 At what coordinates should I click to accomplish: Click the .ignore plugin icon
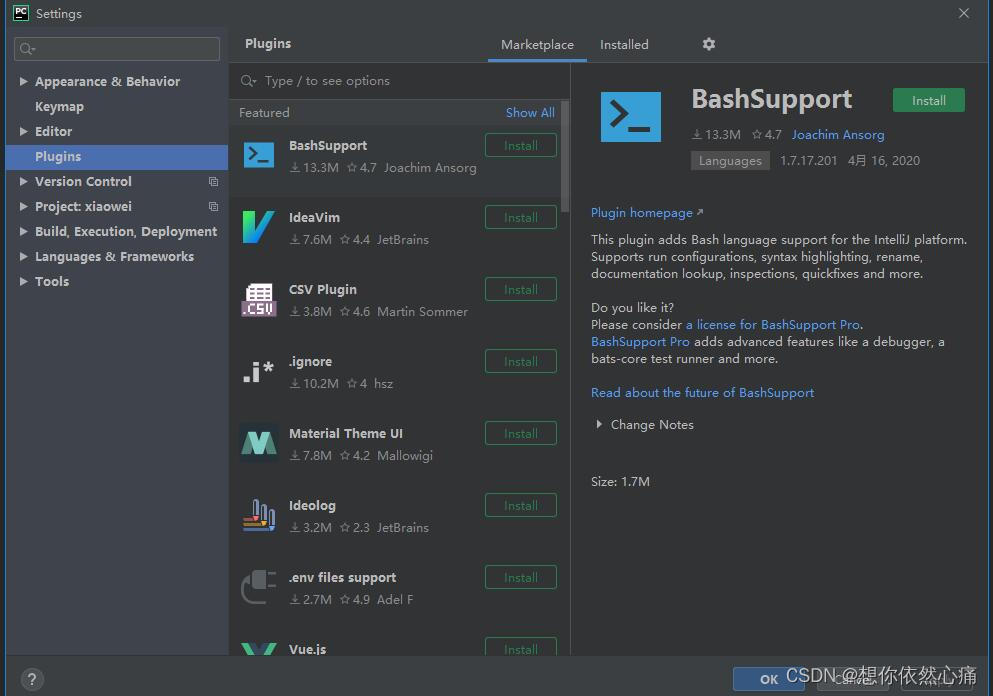[258, 371]
